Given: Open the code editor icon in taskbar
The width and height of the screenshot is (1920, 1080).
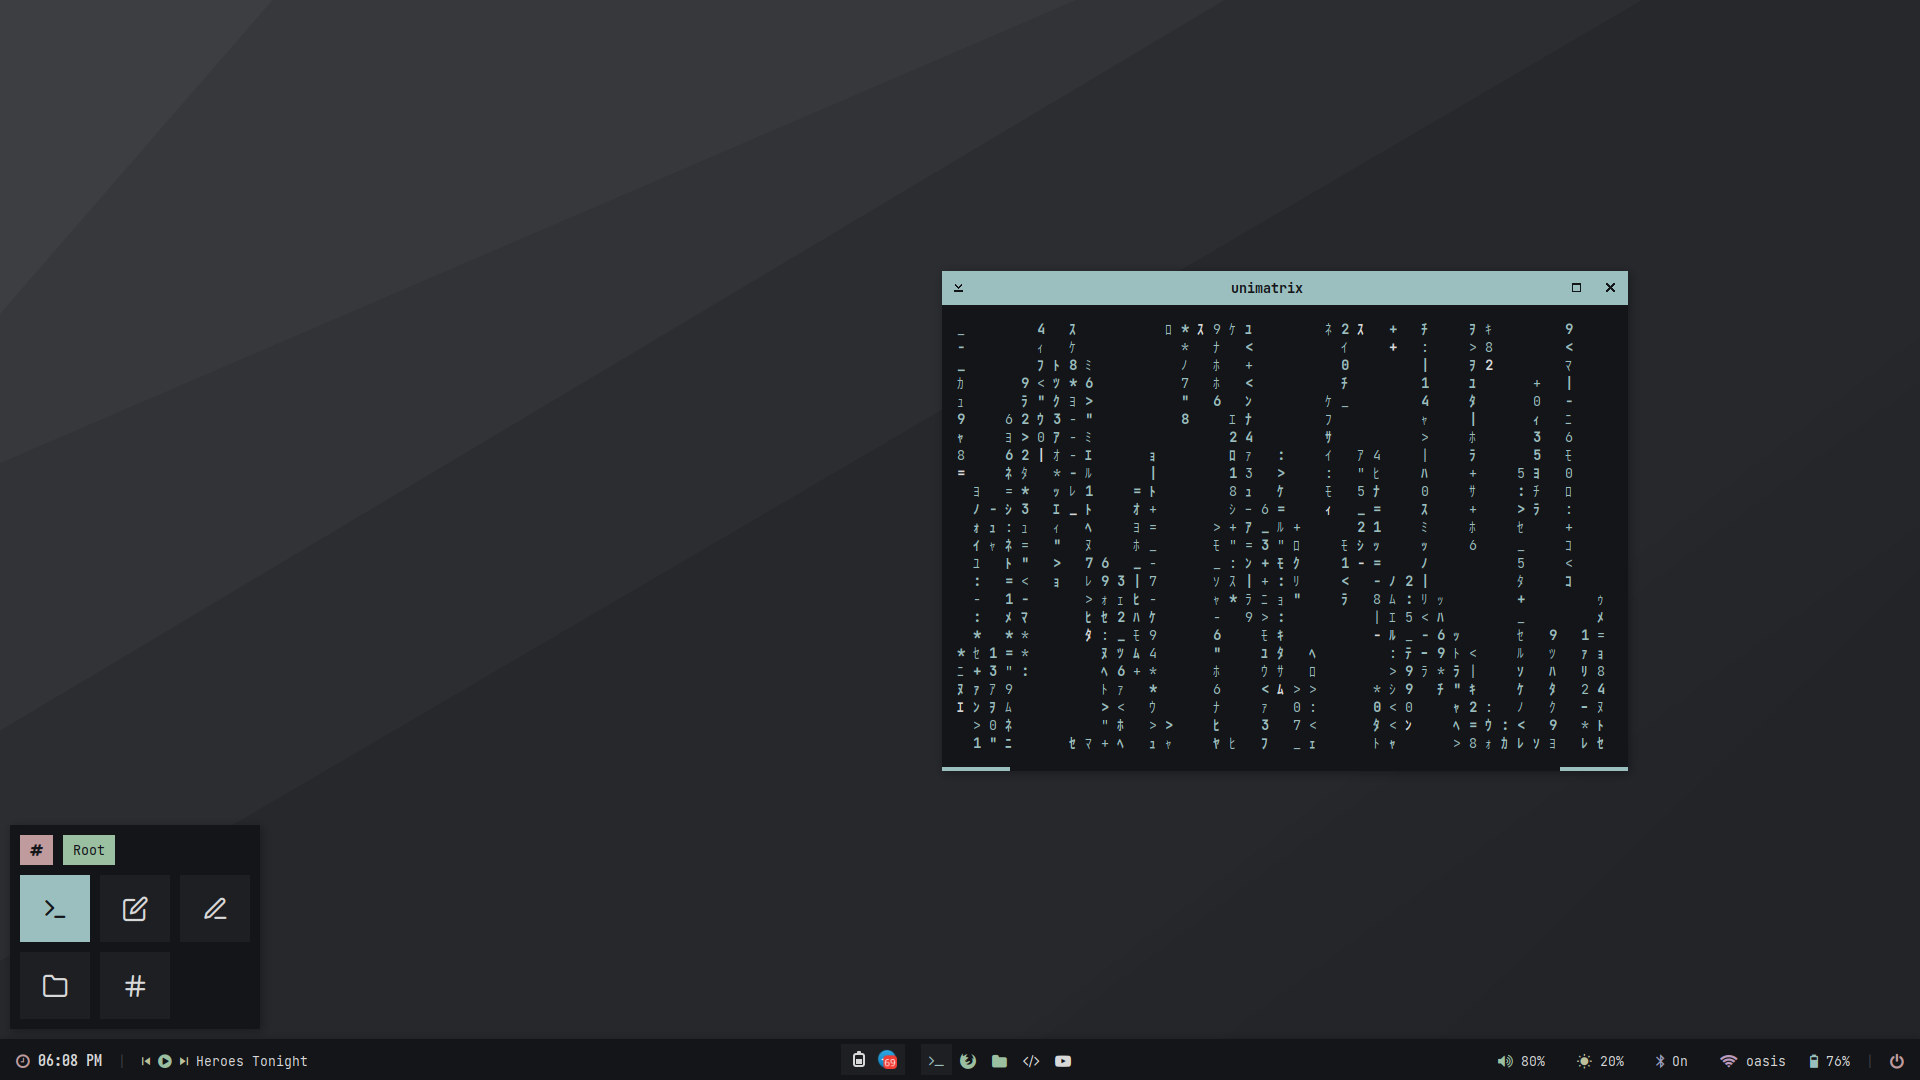Looking at the screenshot, I should tap(1031, 1061).
